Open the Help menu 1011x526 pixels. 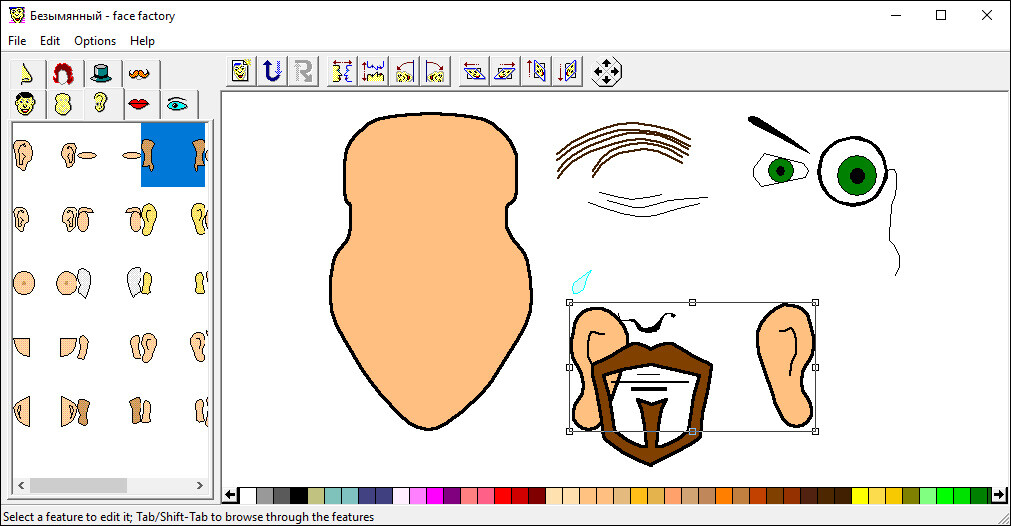[x=142, y=41]
